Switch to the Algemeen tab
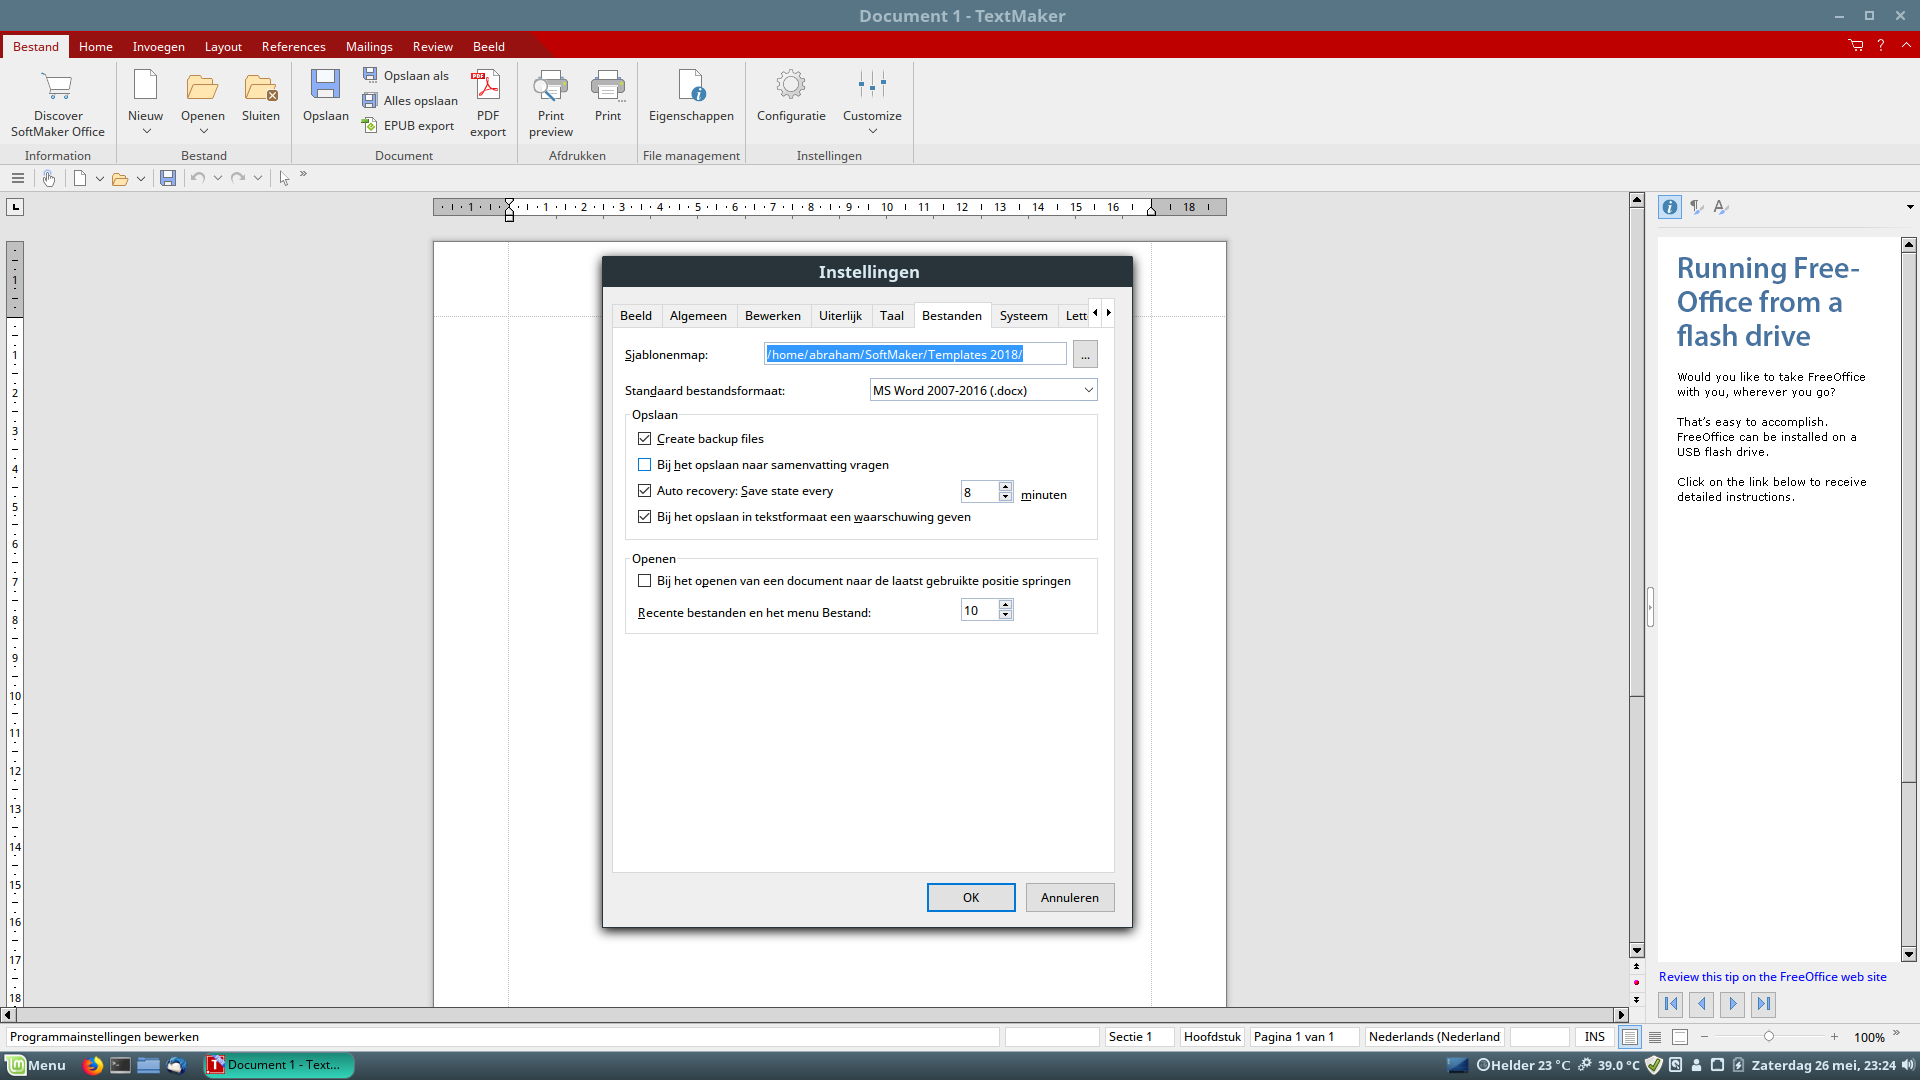The height and width of the screenshot is (1080, 1920). [x=698, y=316]
